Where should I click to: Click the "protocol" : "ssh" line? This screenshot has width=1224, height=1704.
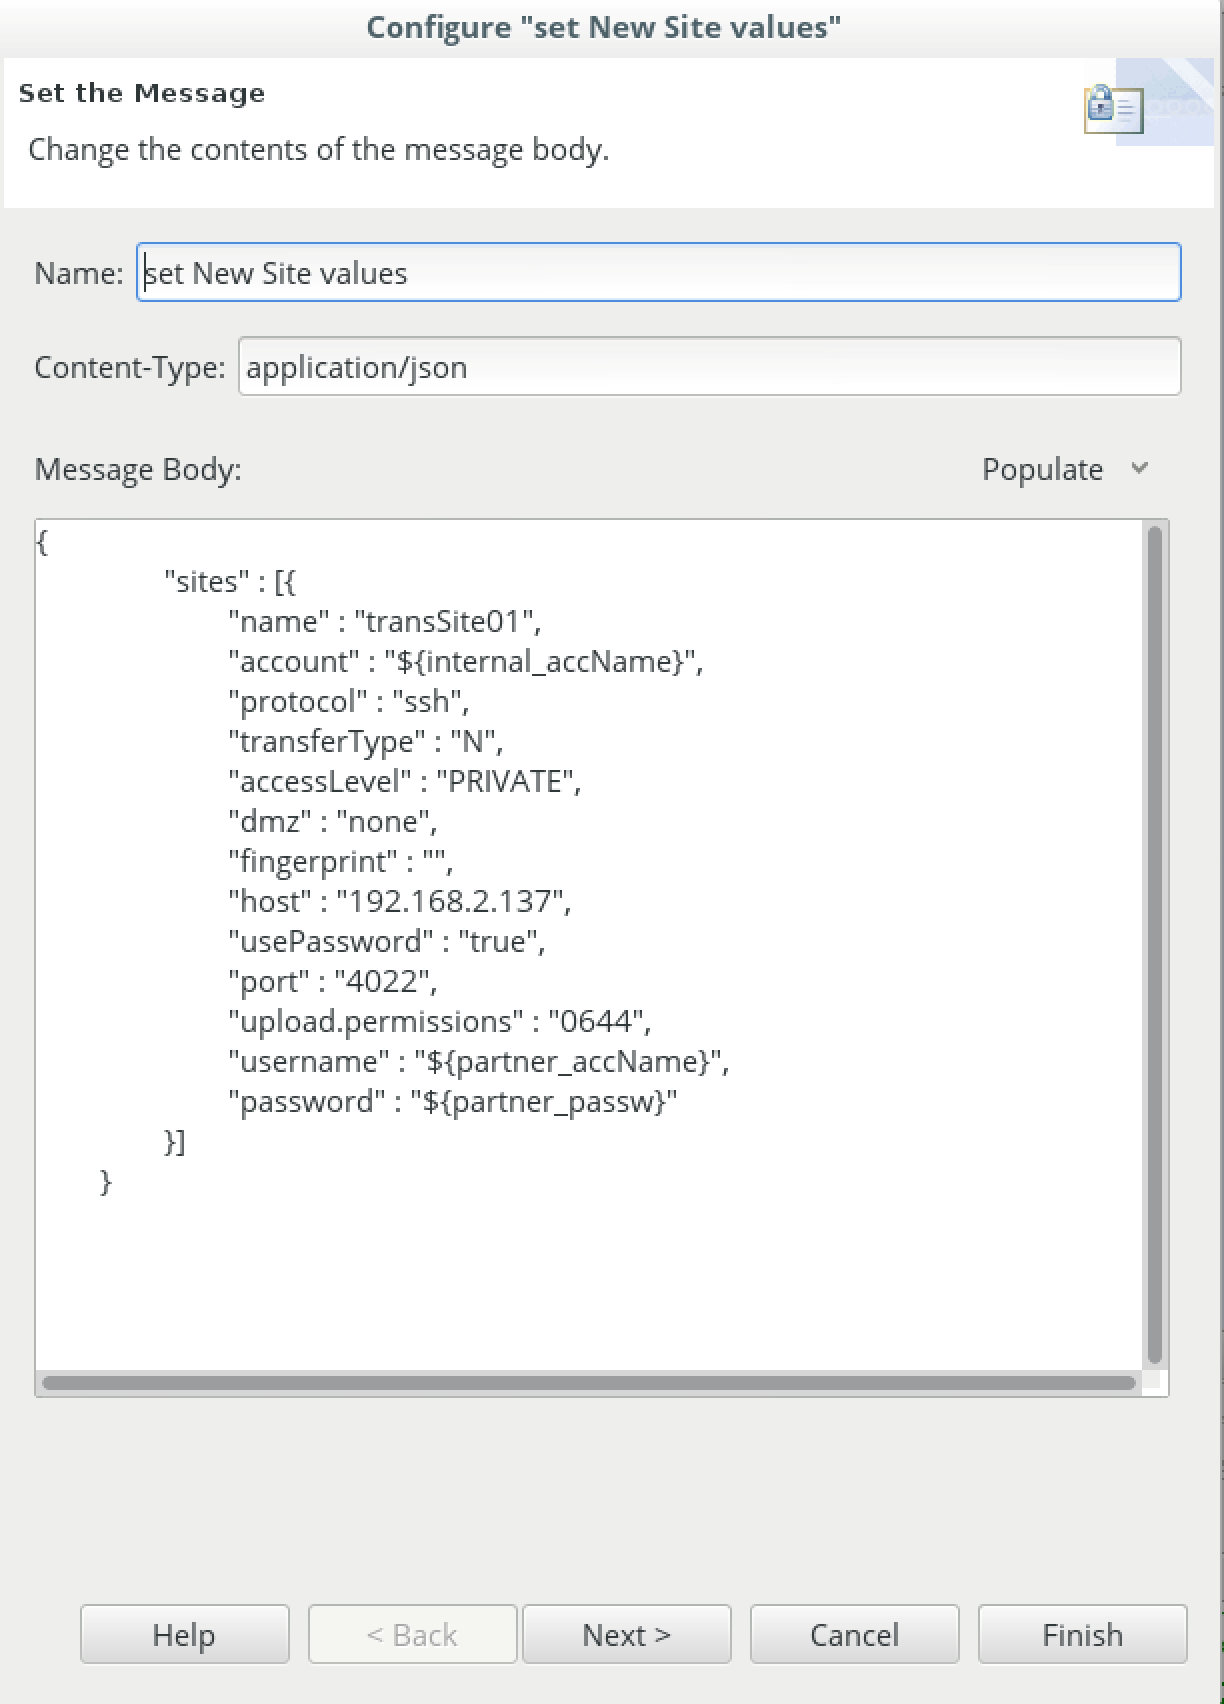(x=349, y=701)
